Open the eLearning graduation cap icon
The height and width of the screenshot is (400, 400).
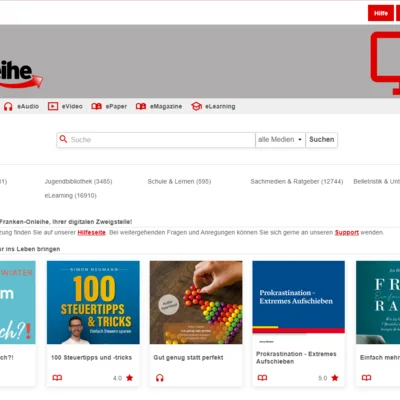click(x=196, y=106)
